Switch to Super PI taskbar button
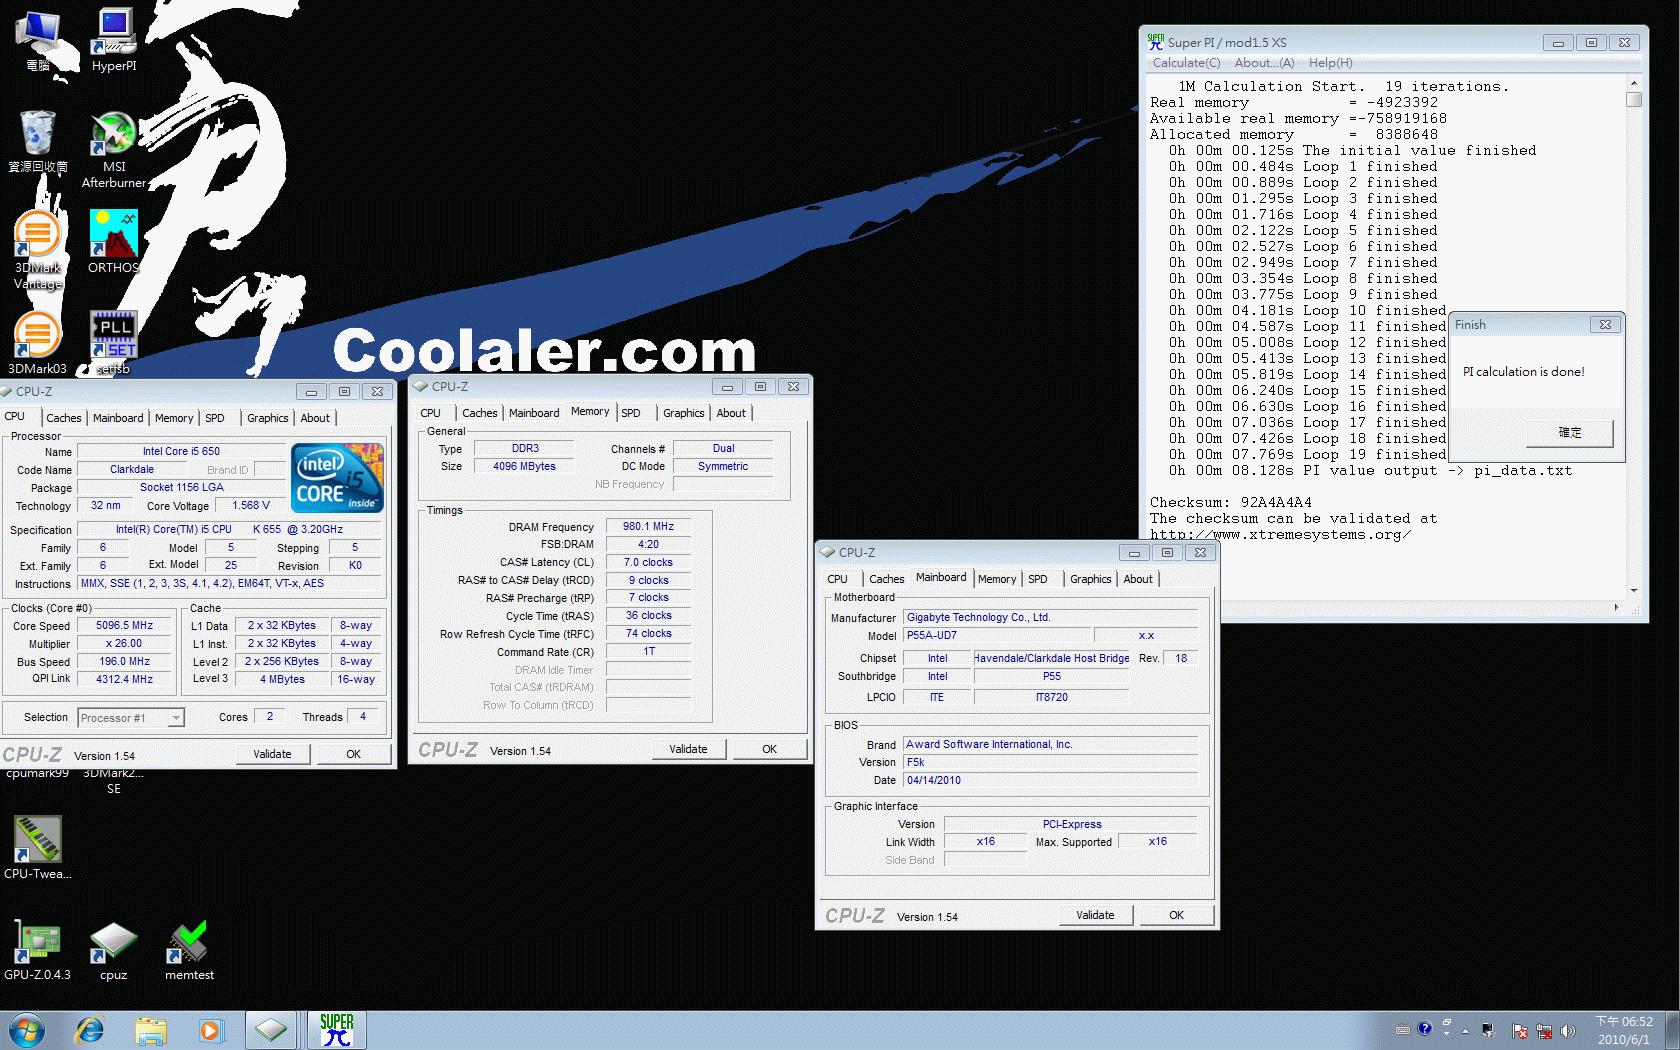The image size is (1680, 1050). click(337, 1030)
